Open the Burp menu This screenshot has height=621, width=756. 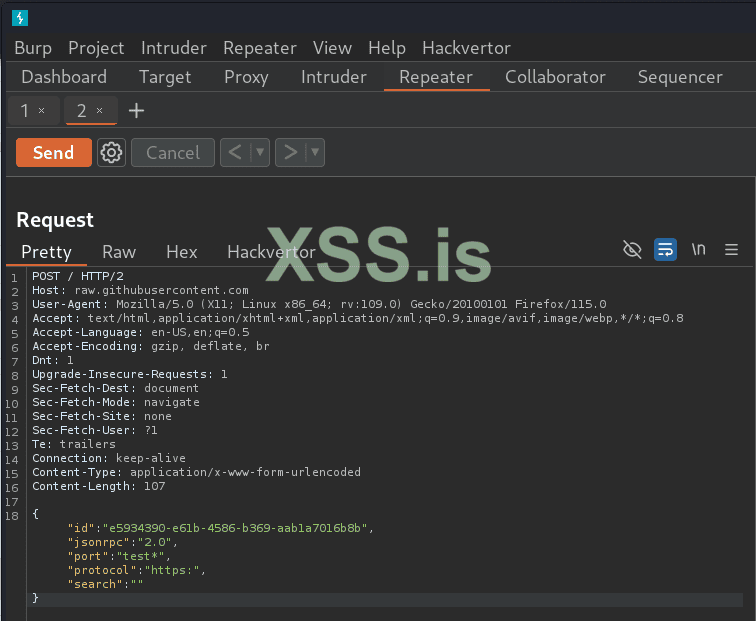pos(33,48)
